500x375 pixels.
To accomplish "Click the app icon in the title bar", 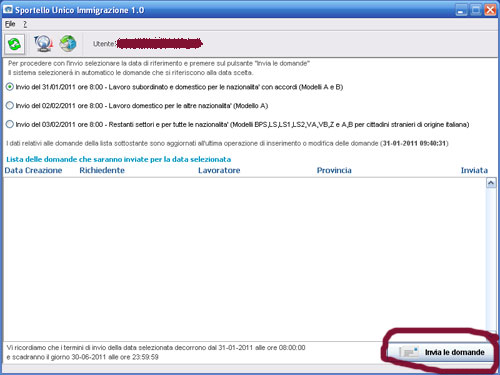I will (8, 10).
